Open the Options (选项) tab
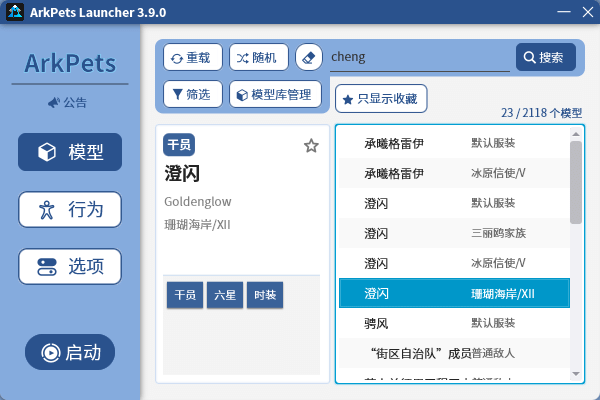This screenshot has width=600, height=400. [70, 267]
